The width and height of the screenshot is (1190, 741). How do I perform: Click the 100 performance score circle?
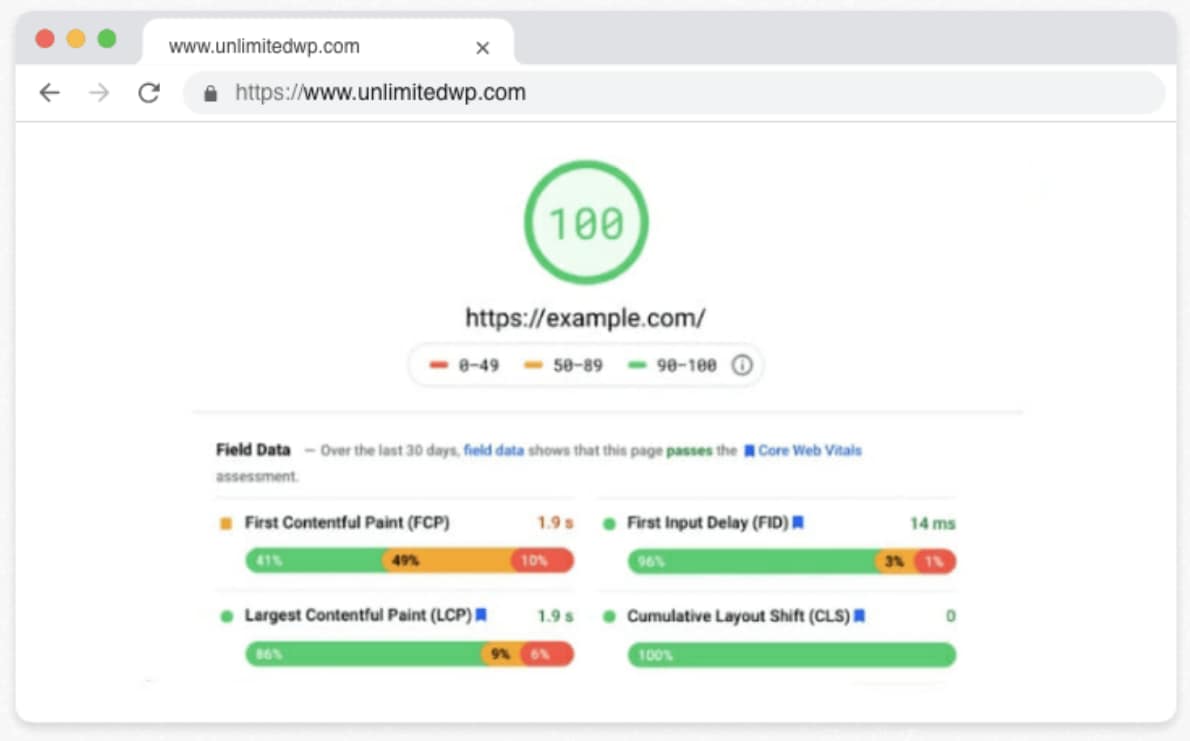point(586,222)
